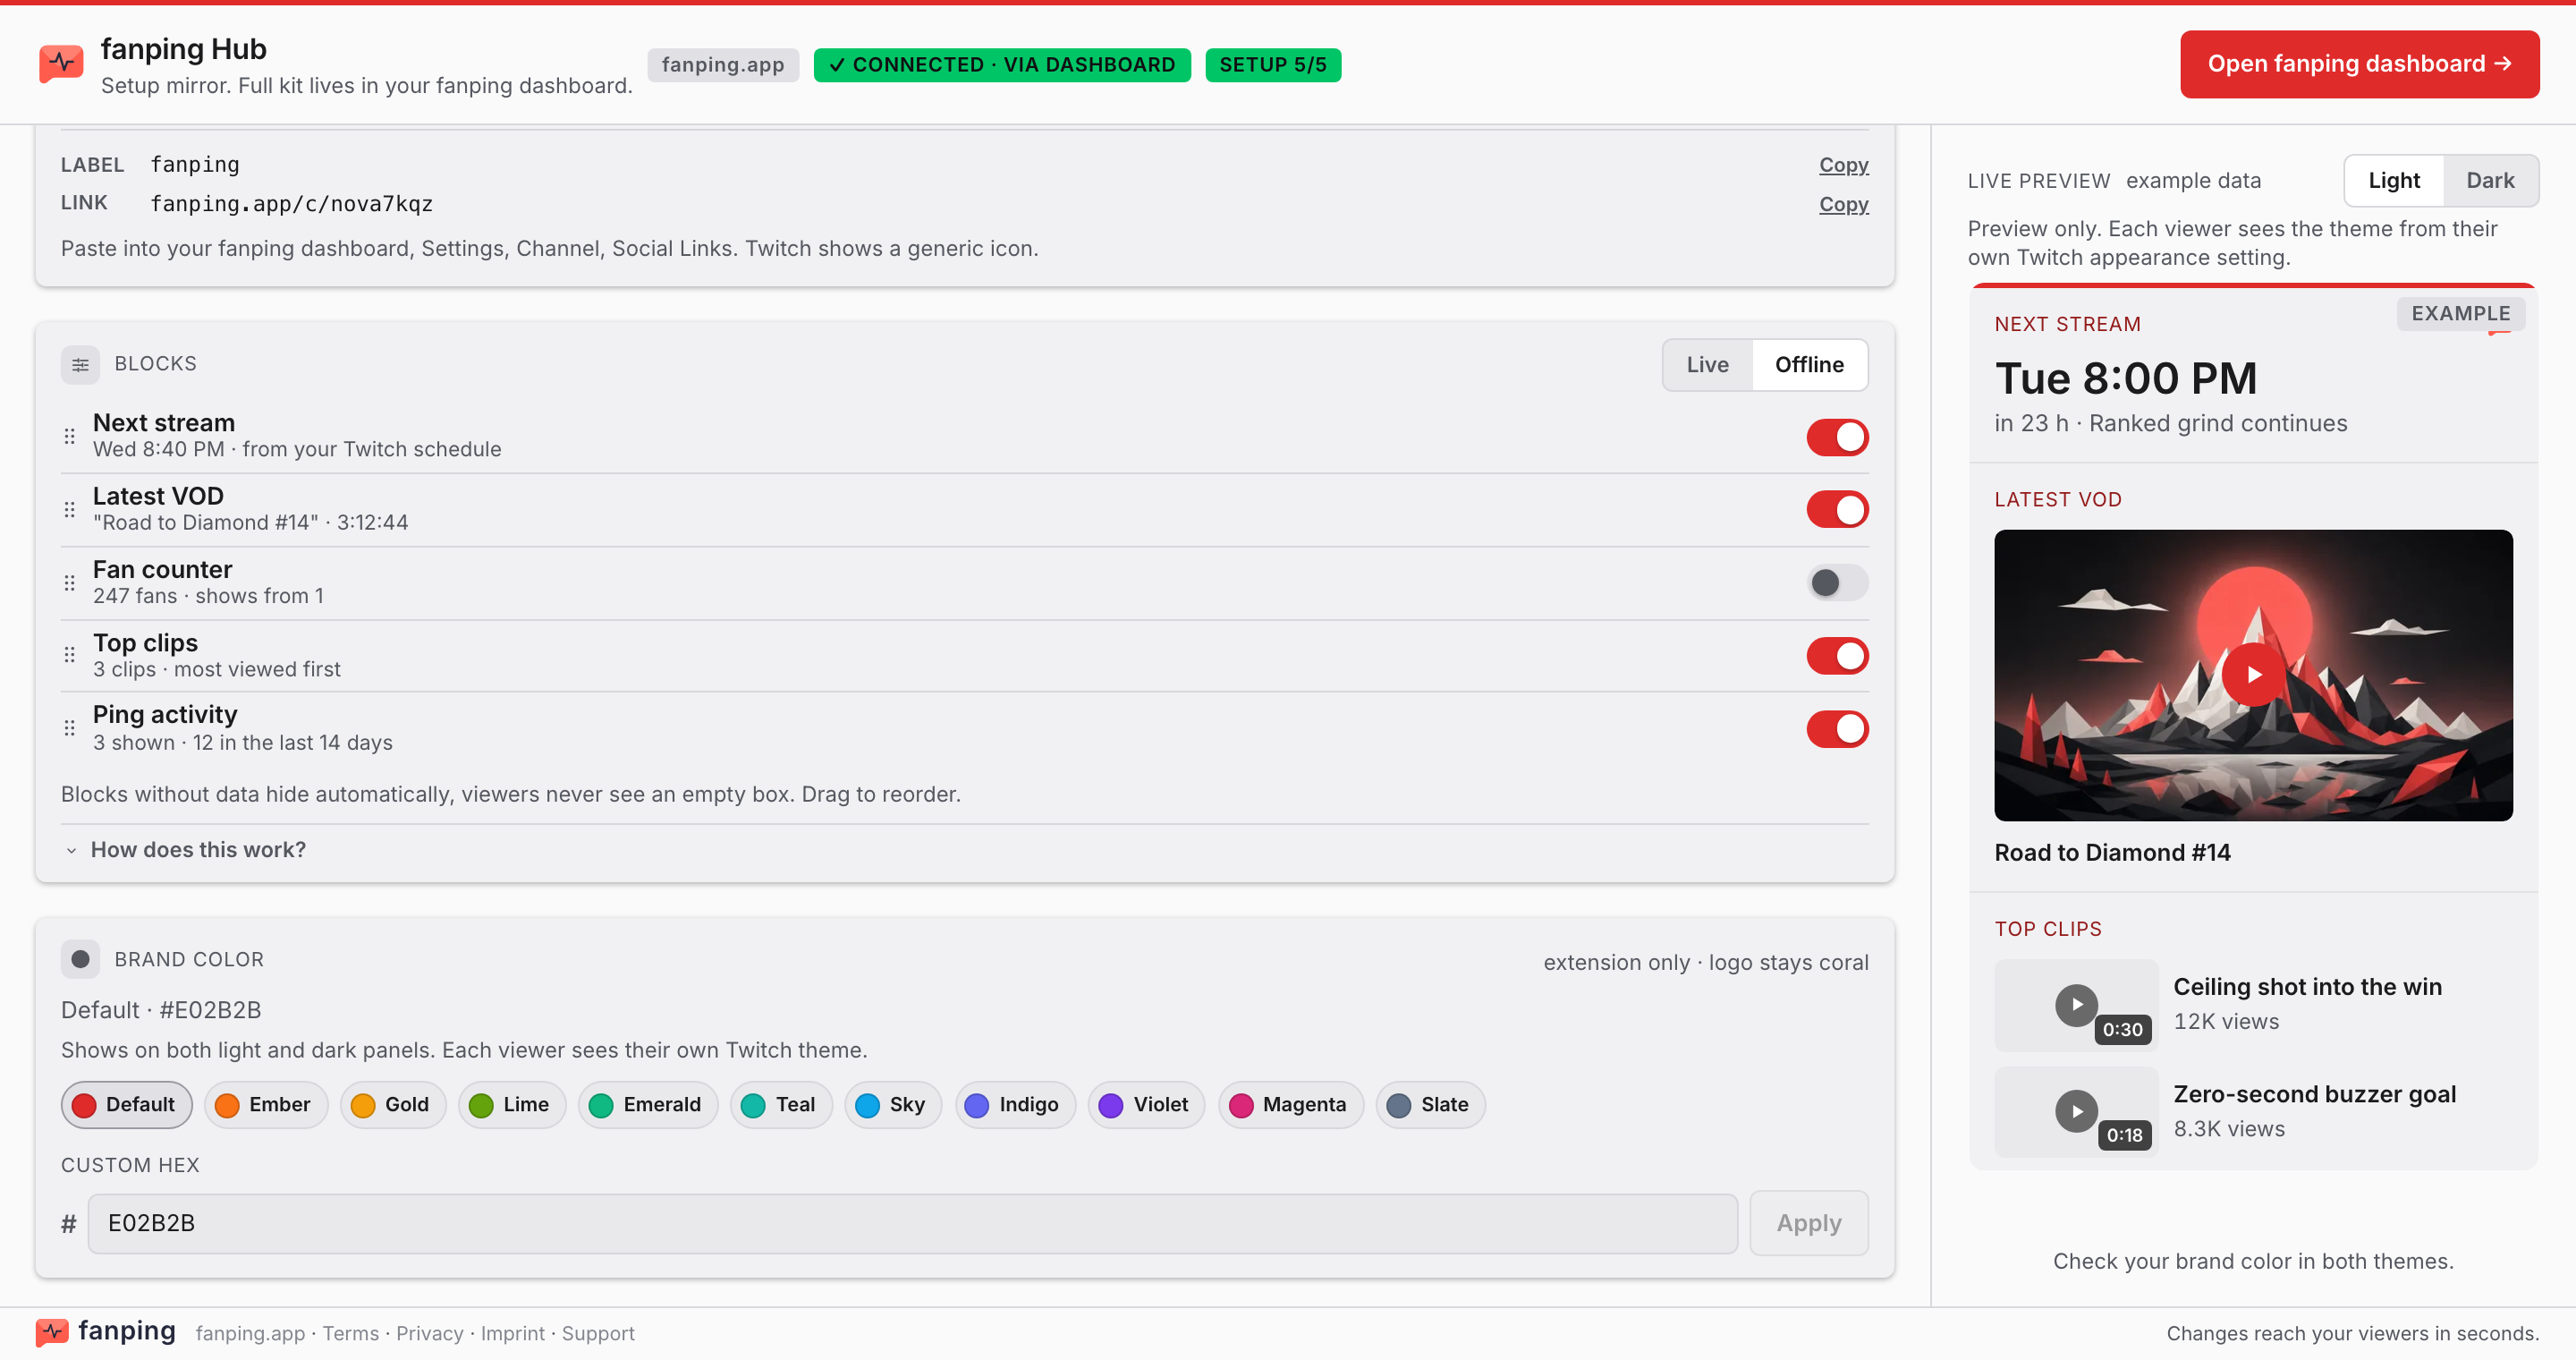Click the Apply custom hex button
The image size is (2576, 1360).
click(x=1808, y=1223)
